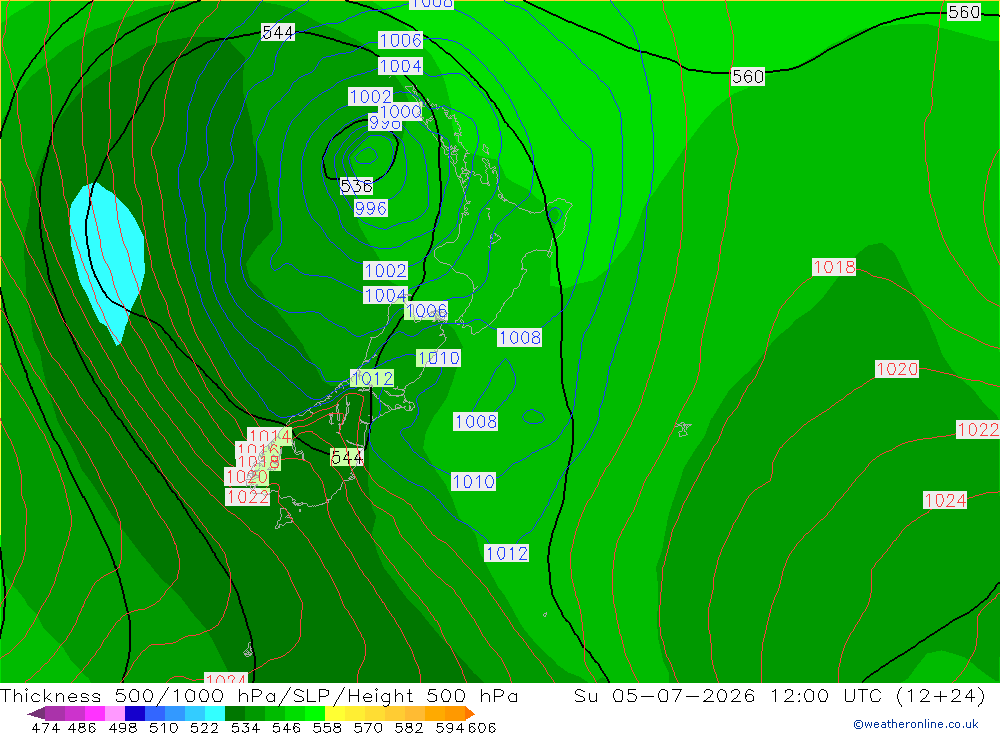Click the Chatham Islands outline east of New Zealand
The image size is (1000, 733).
click(x=683, y=429)
